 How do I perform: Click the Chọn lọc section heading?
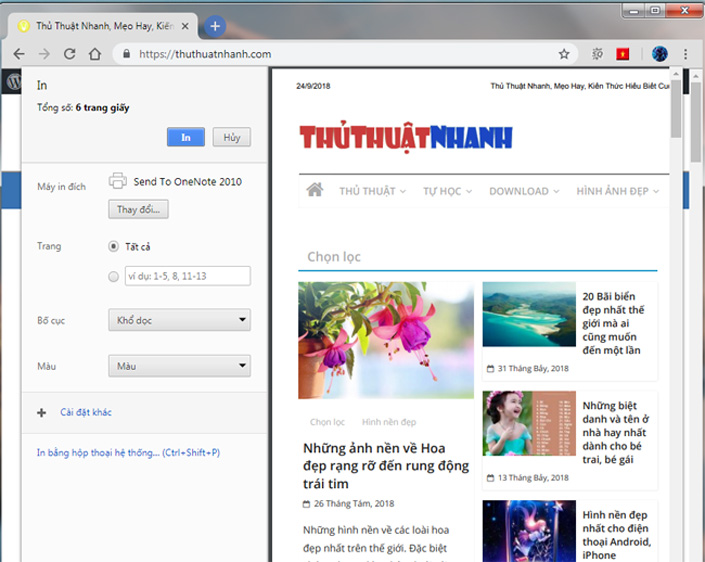(x=334, y=257)
